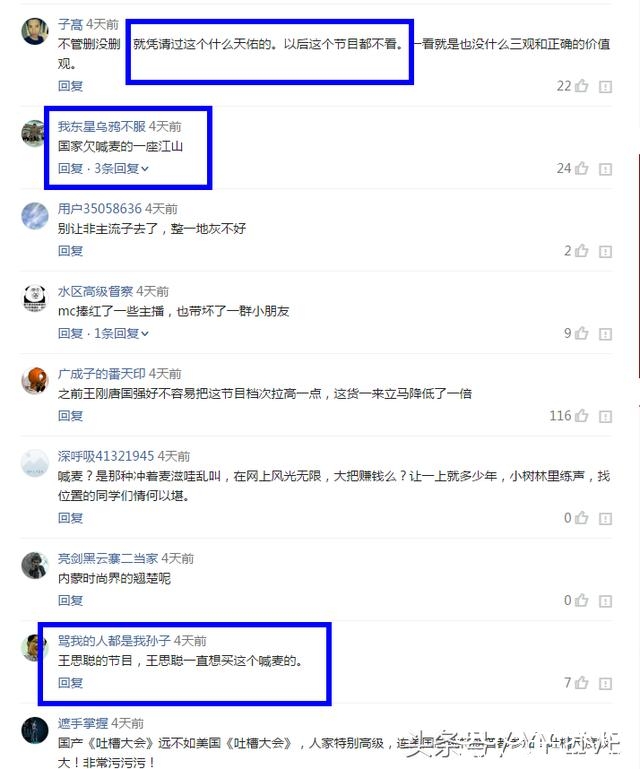640x769 pixels.
Task: Like the comment with 116 likes
Action: coord(582,415)
